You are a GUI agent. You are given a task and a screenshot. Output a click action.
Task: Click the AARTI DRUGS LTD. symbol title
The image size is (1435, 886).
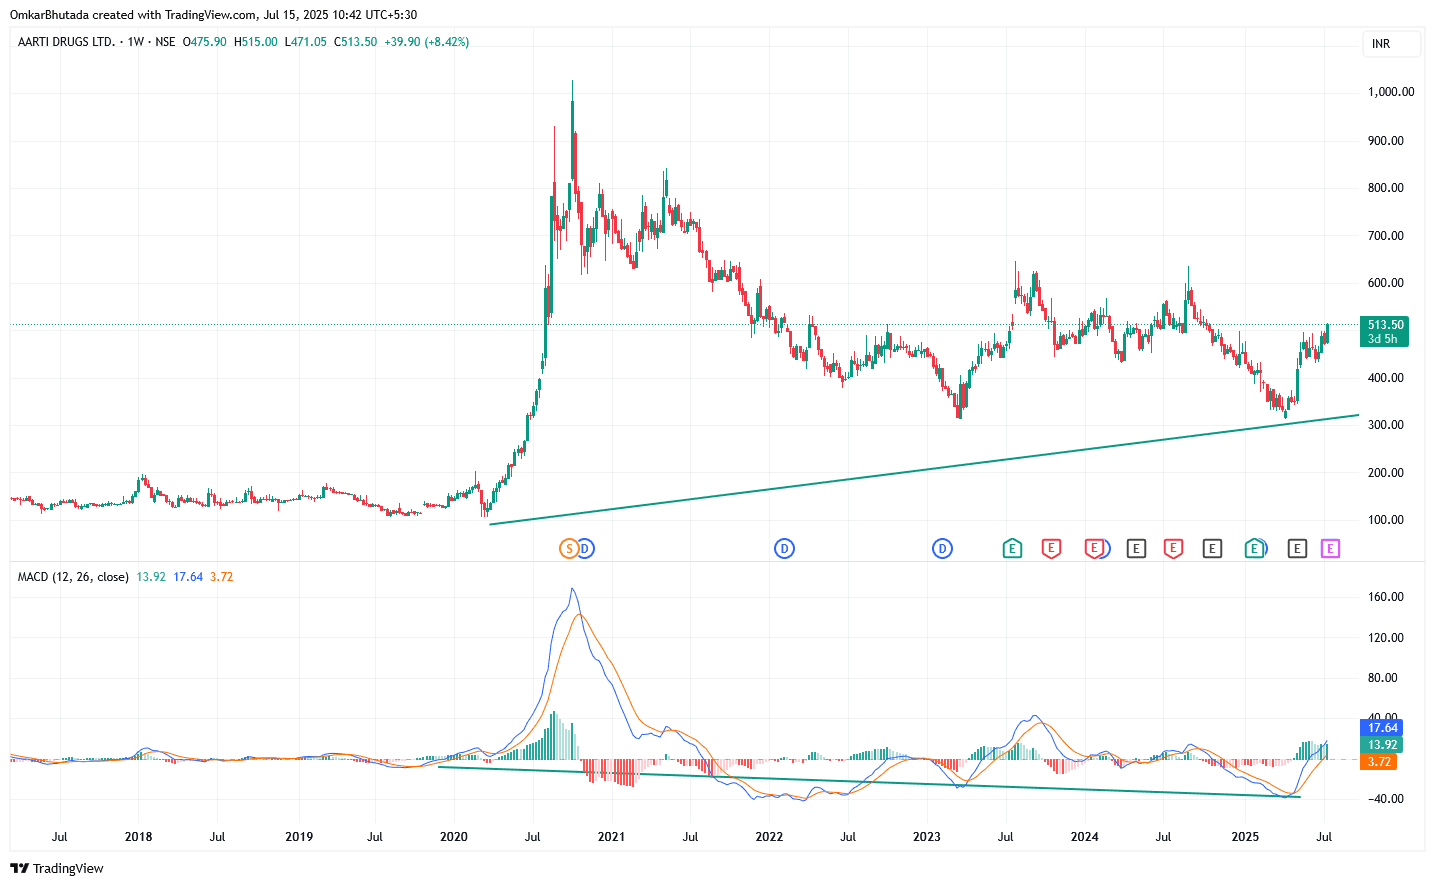coord(66,42)
